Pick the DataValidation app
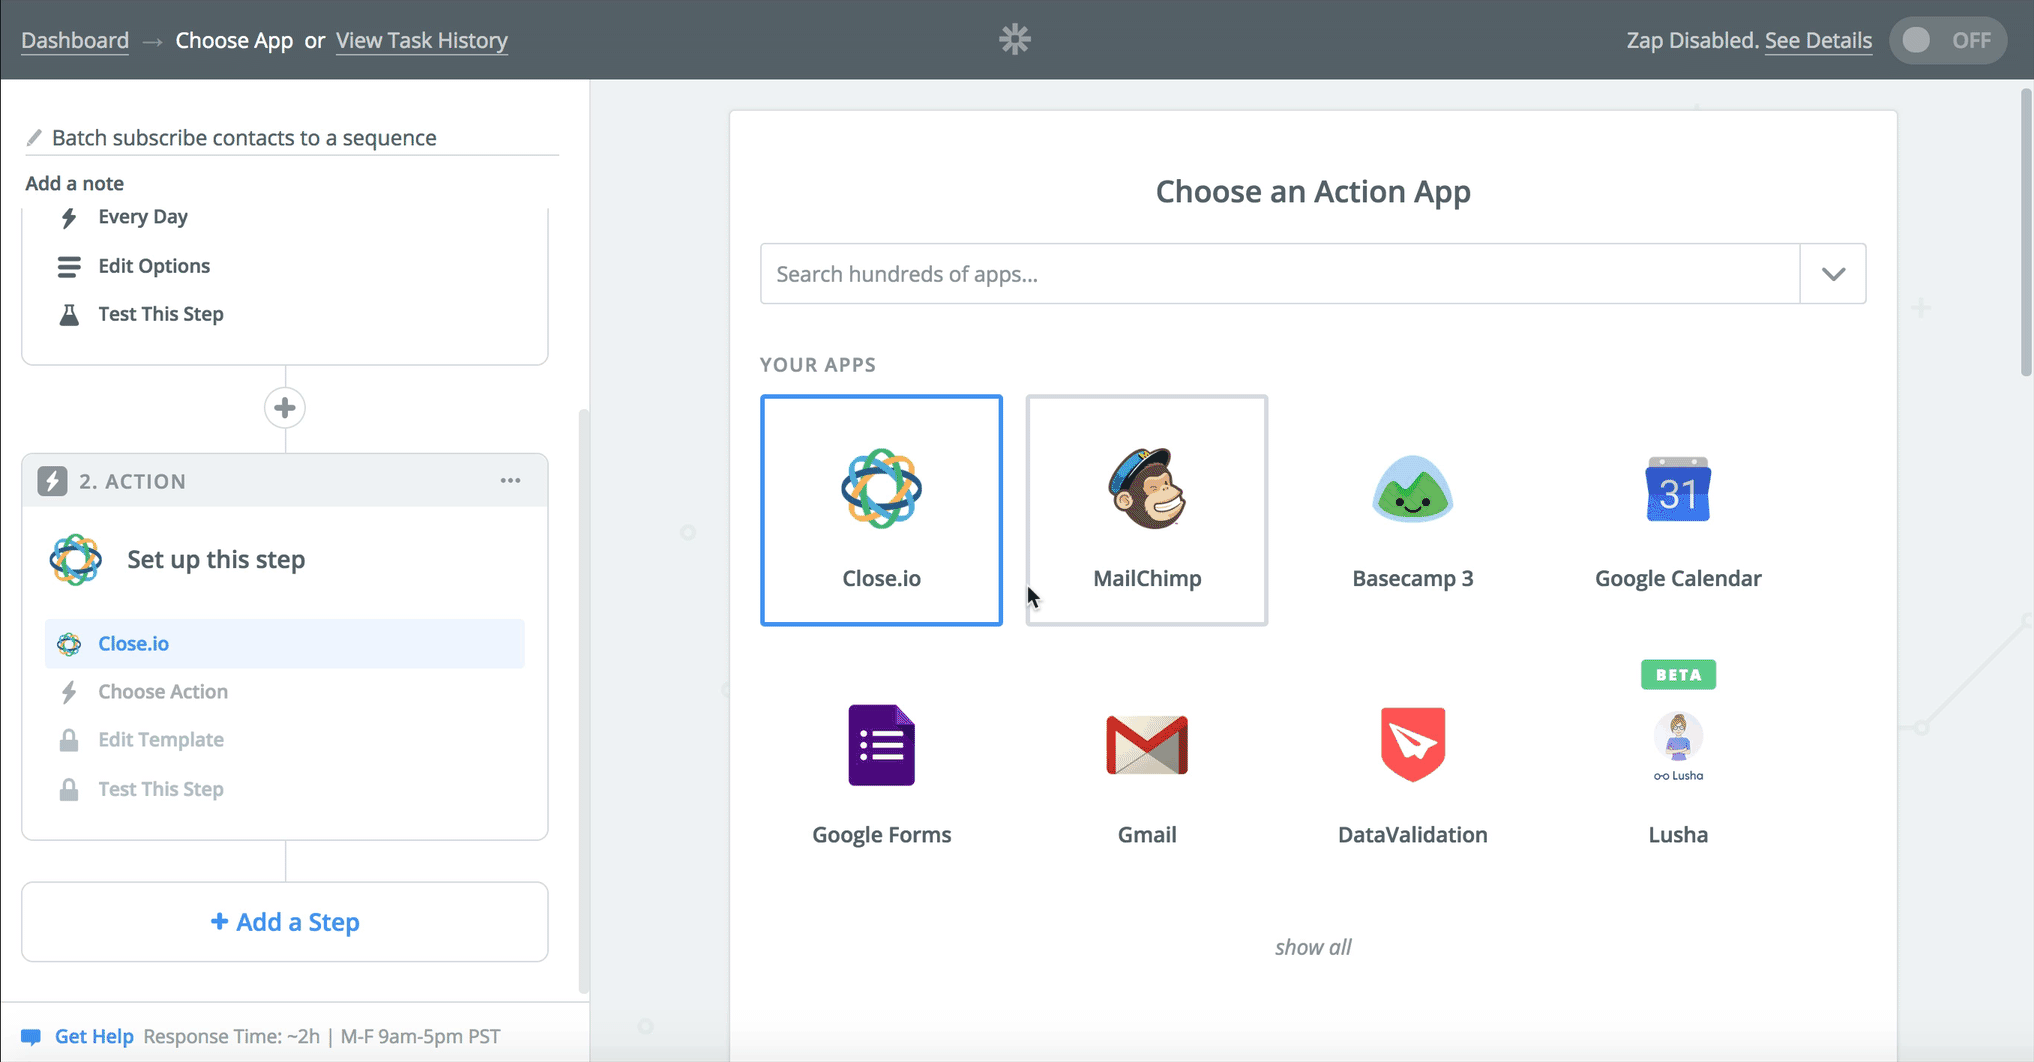 point(1412,768)
